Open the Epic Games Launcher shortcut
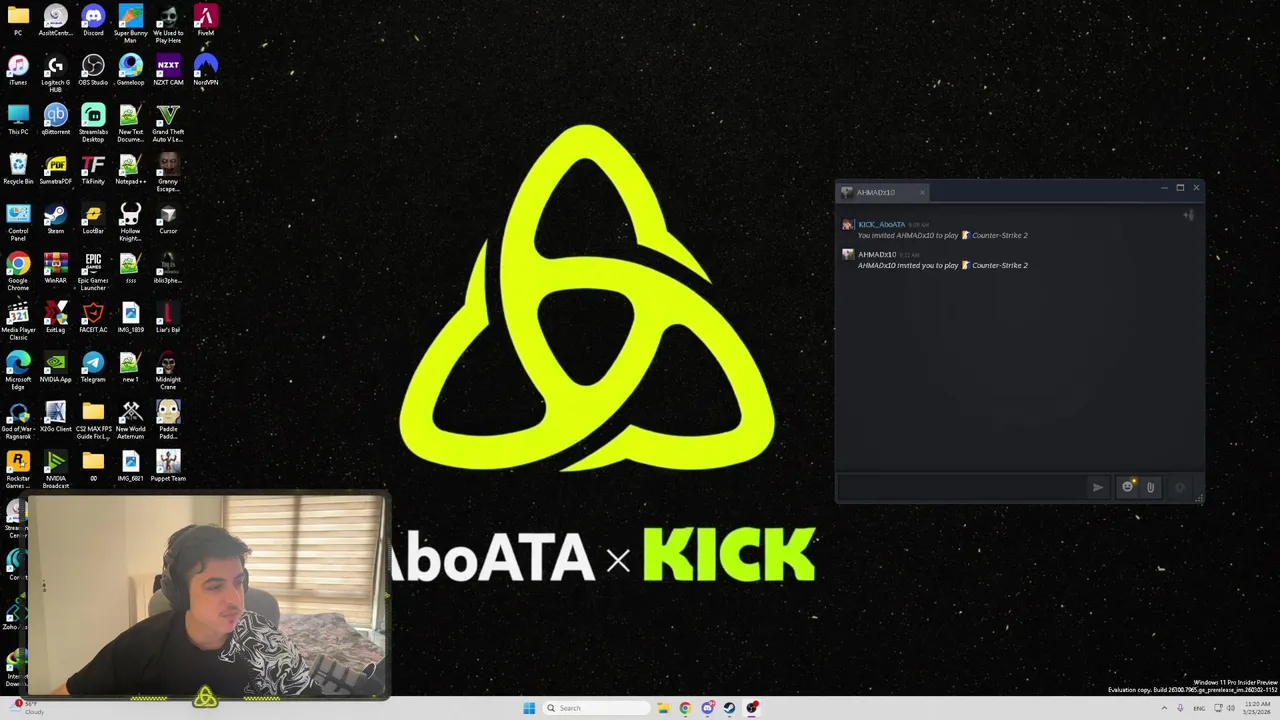This screenshot has height=720, width=1280. [93, 272]
